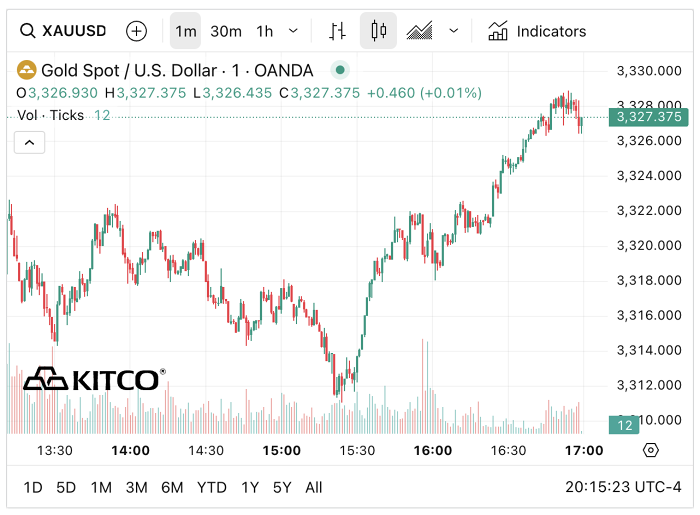
Task: Click the Gold Spot / U.S. Dollar title
Action: pyautogui.click(x=177, y=71)
